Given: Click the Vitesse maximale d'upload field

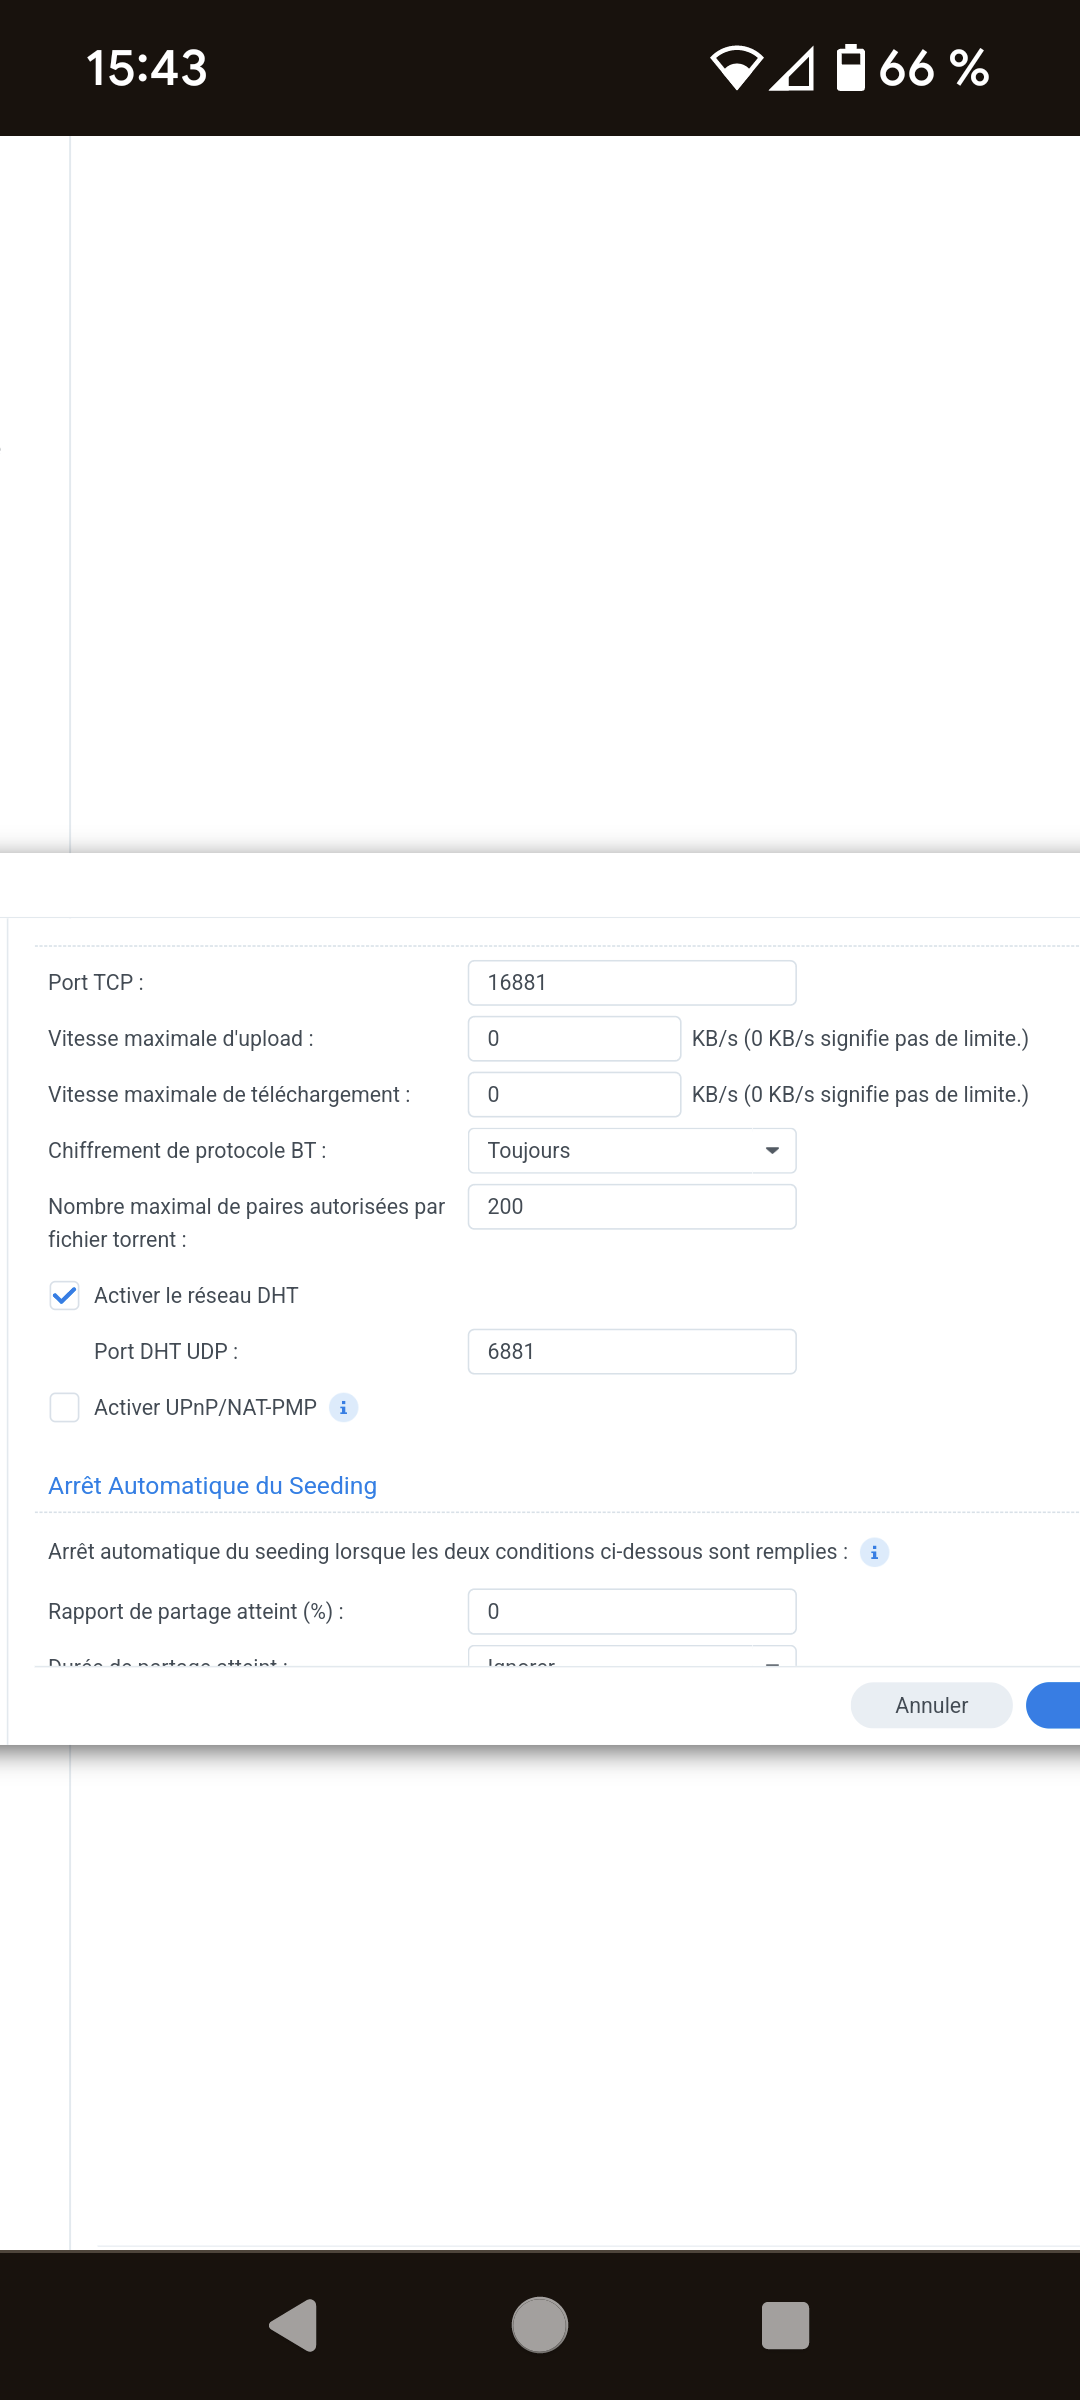Looking at the screenshot, I should (x=574, y=1039).
